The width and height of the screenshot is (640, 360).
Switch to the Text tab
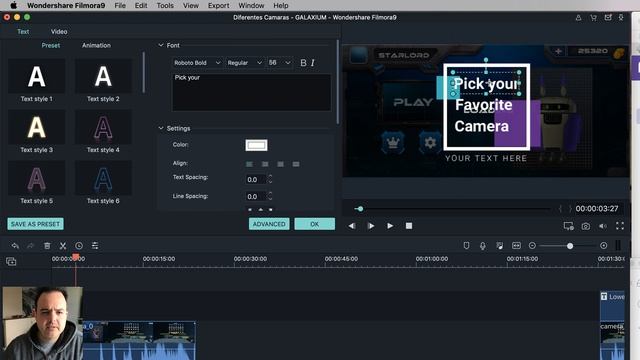23,31
